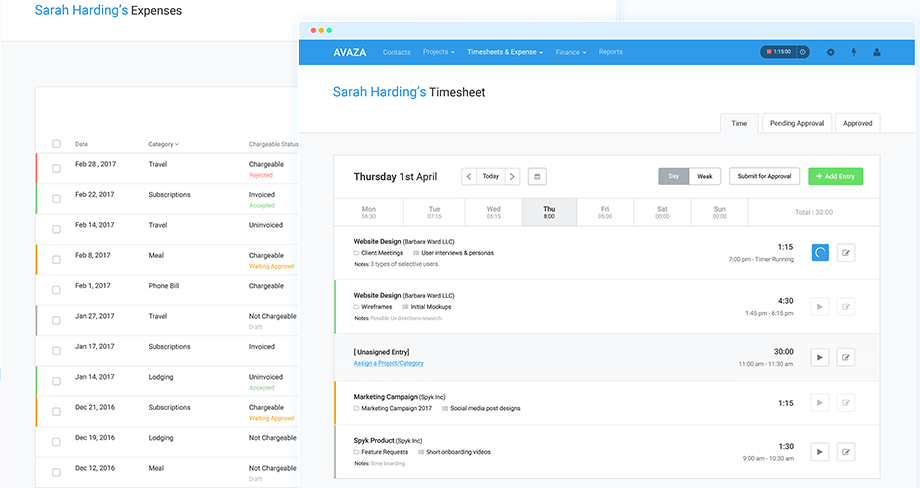This screenshot has height=488, width=920.
Task: Click the Date column header in expenses
Action: point(81,144)
